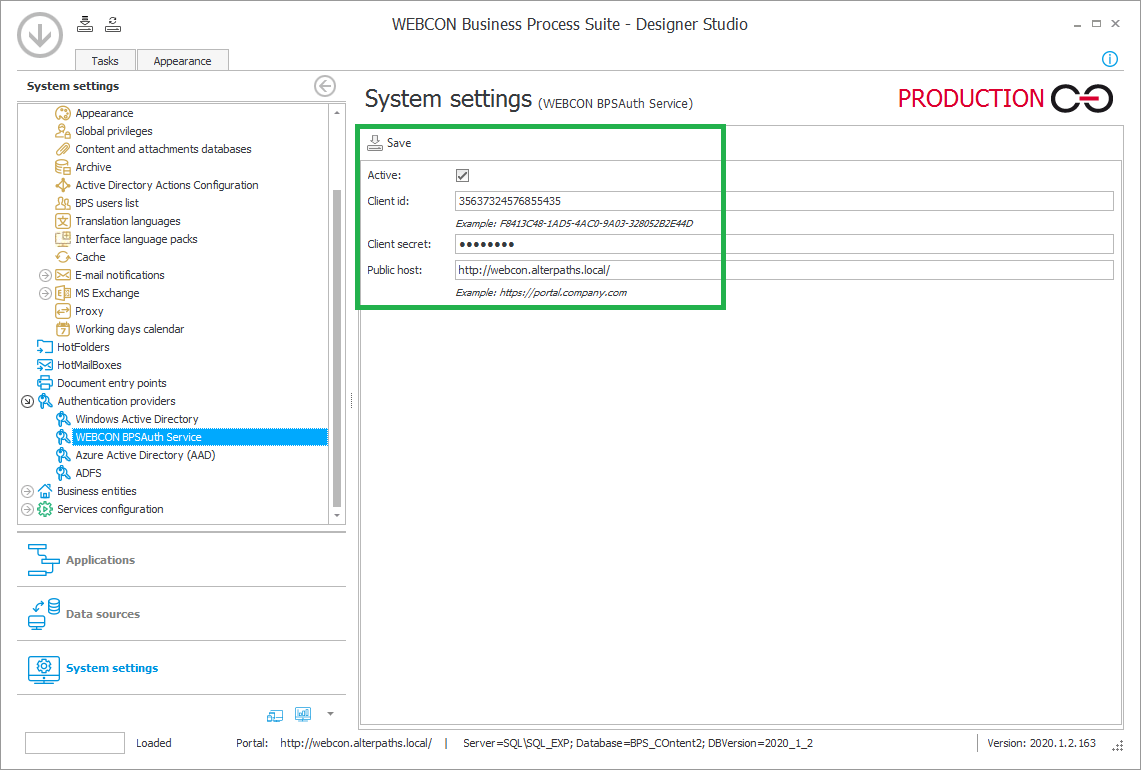Click the tree scrollbar up arrow

337,113
